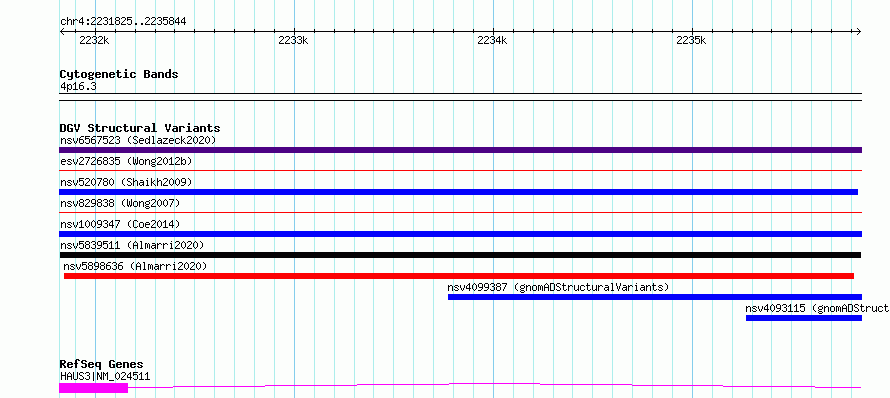The width and height of the screenshot is (890, 398).
Task: Select the magenta HAUS3 exon block
Action: 94,388
